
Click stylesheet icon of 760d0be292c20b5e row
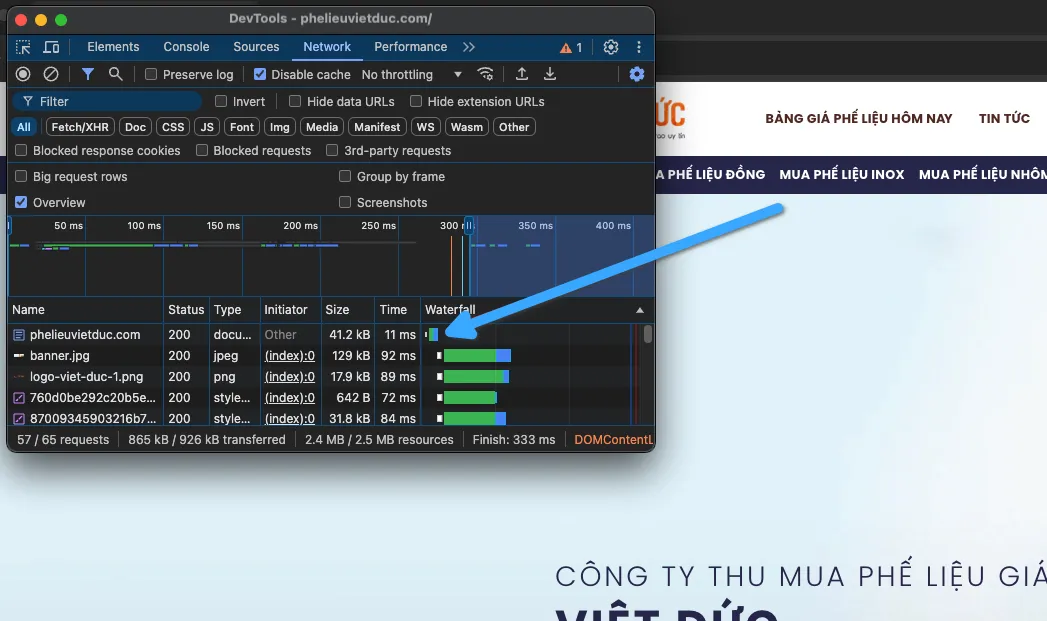pyautogui.click(x=19, y=398)
